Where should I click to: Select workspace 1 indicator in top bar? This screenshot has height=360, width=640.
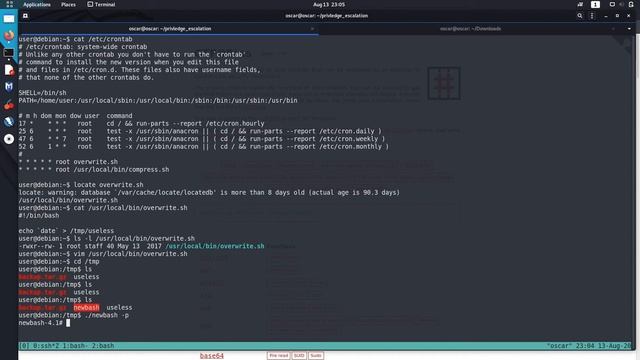[595, 4]
